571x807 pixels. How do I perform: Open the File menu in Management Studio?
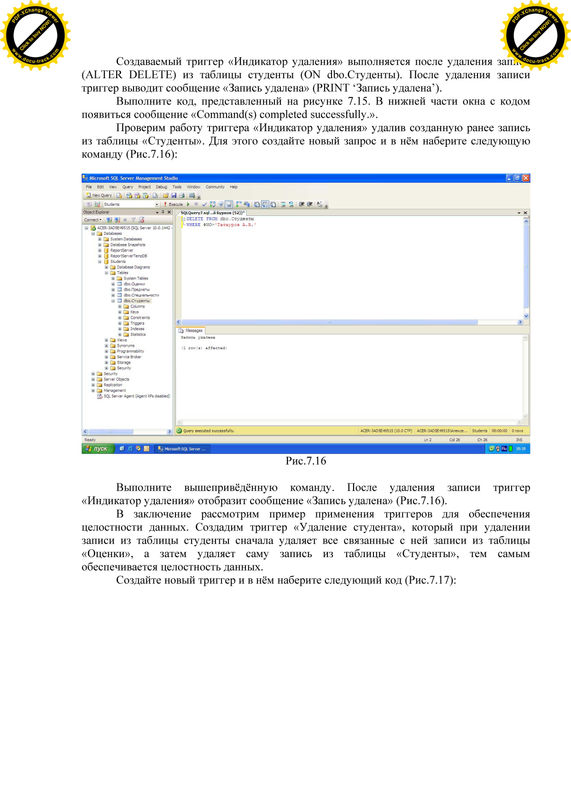89,187
